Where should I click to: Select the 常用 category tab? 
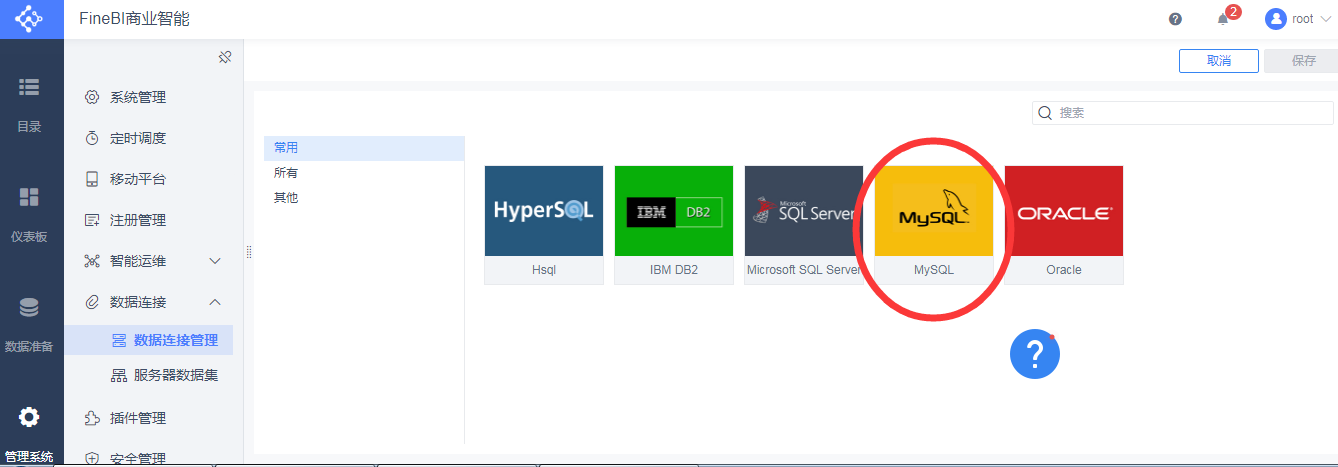click(x=364, y=148)
